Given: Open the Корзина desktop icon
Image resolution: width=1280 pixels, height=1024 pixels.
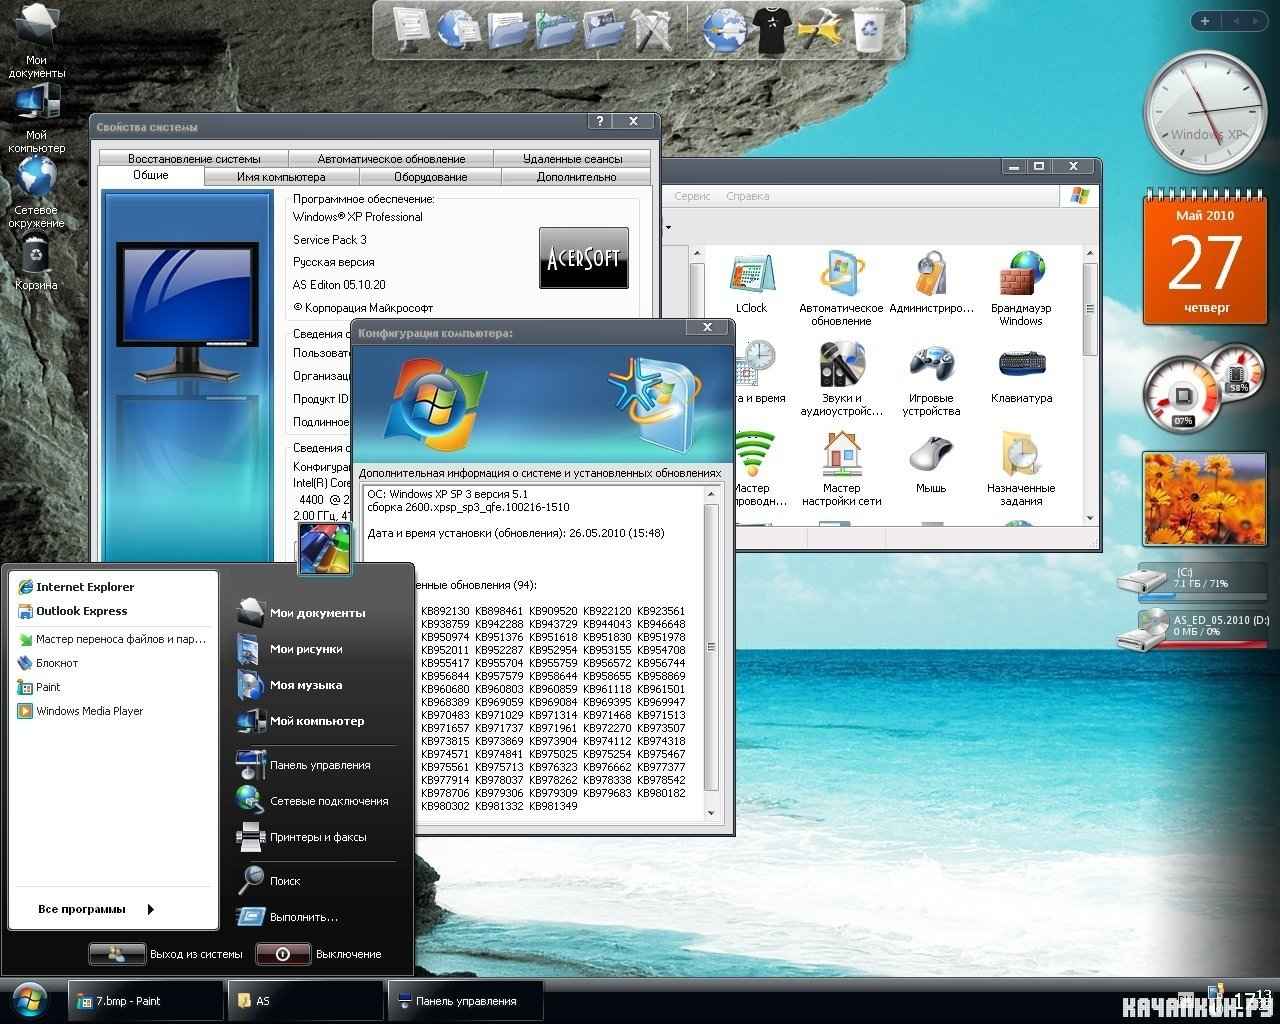Looking at the screenshot, I should tap(36, 263).
